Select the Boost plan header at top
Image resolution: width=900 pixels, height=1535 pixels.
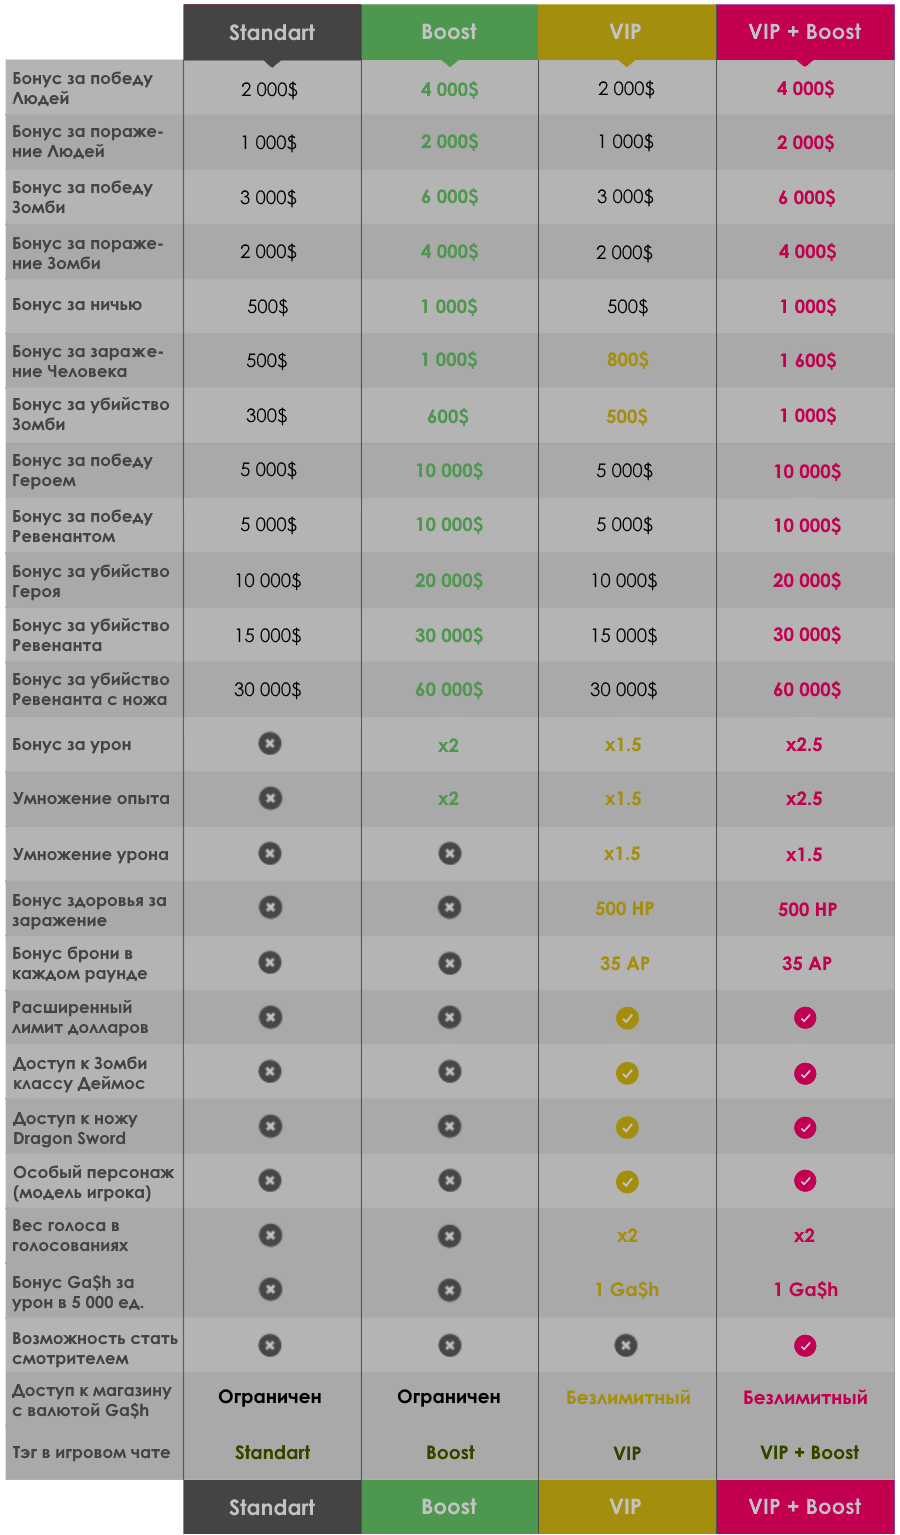449,32
